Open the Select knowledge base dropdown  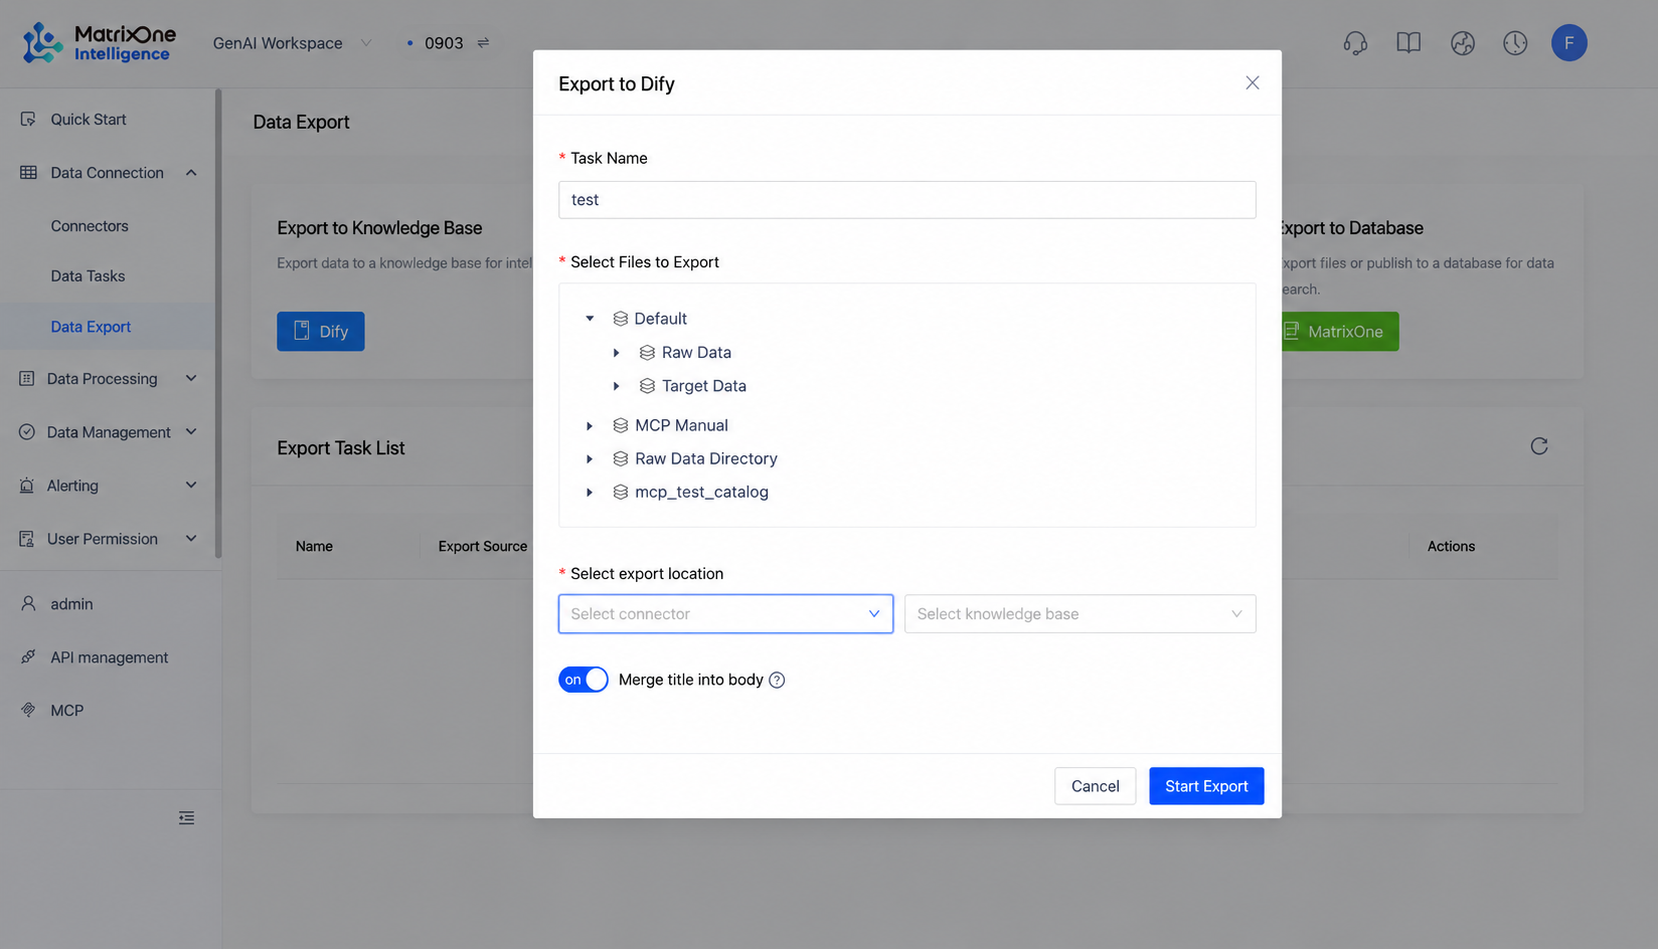tap(1080, 614)
